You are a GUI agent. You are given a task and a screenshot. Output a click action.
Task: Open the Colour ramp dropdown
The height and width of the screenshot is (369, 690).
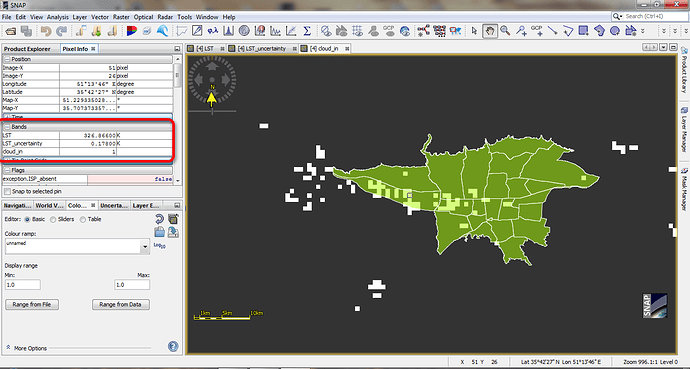tap(145, 247)
